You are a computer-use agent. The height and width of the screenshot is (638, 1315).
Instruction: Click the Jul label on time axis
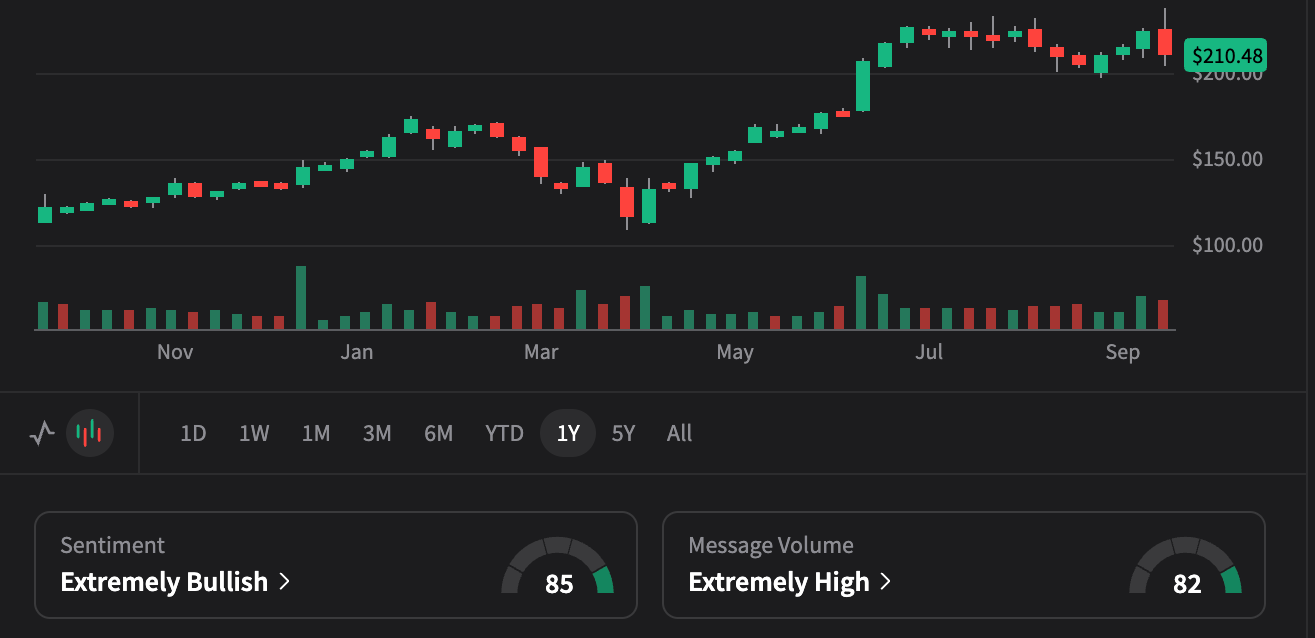point(930,352)
